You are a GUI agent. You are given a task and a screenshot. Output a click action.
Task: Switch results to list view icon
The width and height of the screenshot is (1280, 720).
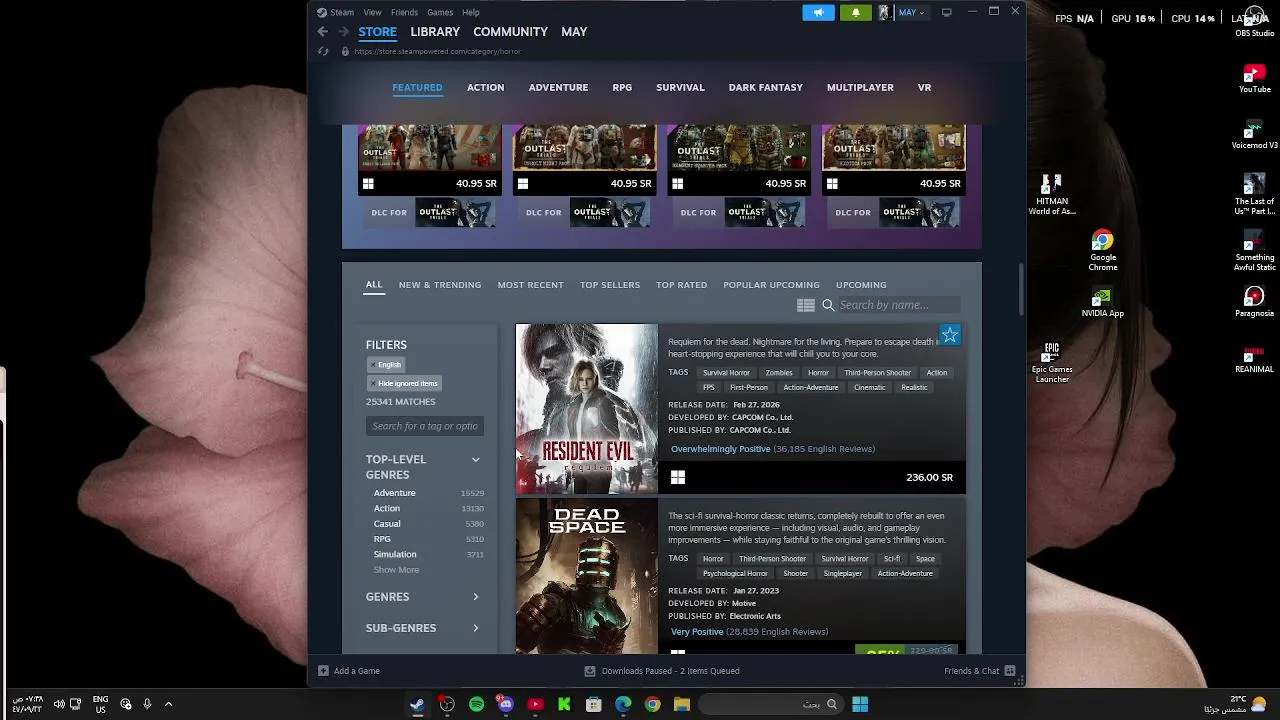click(806, 305)
